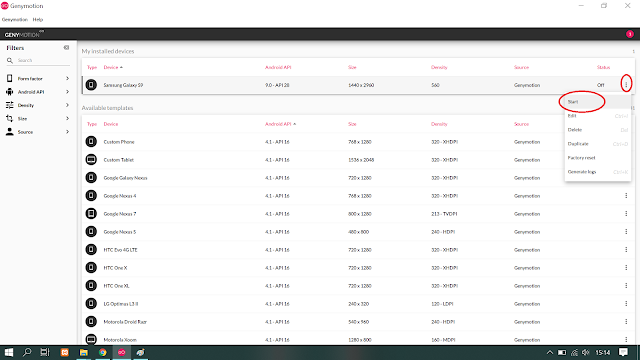Viewport: 640px width, 360px height.
Task: Open the Google Nexus 7 three-dot menu
Action: 626,213
